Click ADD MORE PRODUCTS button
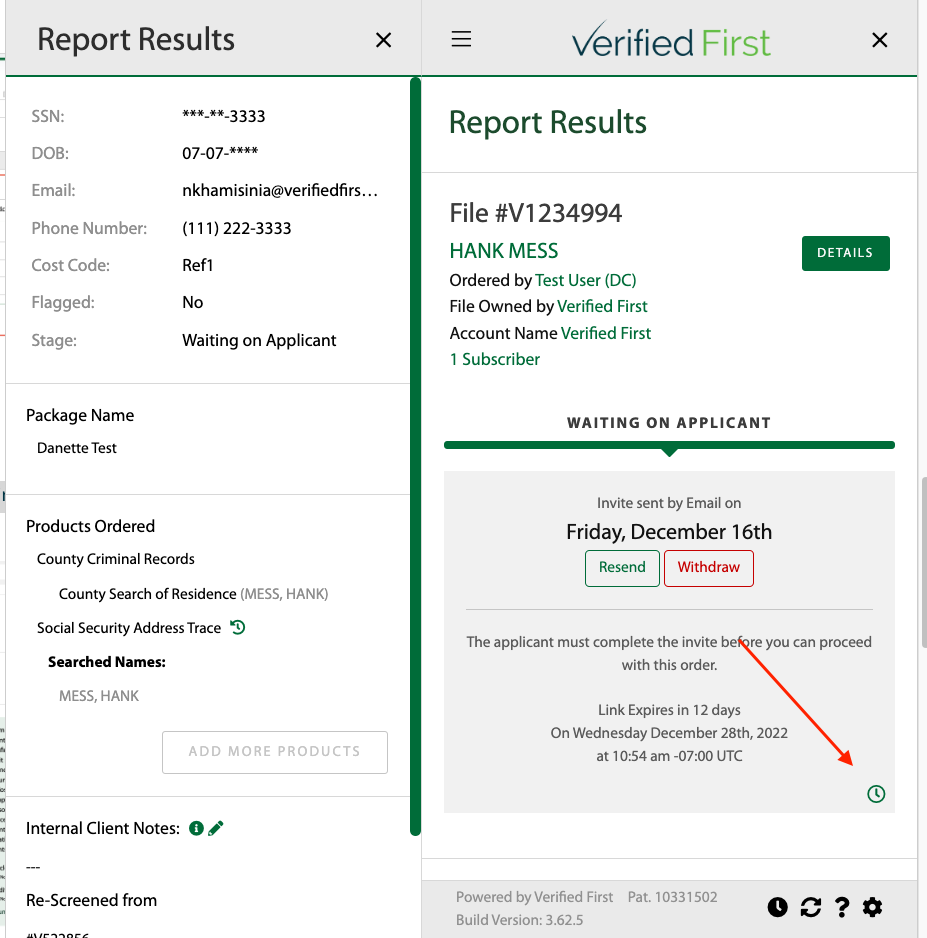Viewport: 927px width, 938px height. coord(275,752)
